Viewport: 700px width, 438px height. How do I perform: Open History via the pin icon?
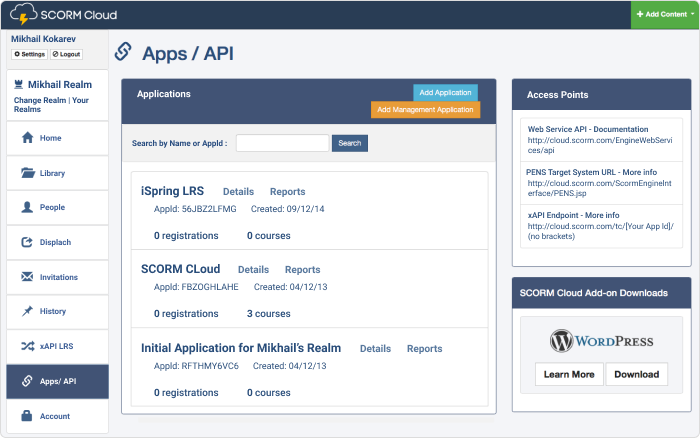[x=27, y=311]
